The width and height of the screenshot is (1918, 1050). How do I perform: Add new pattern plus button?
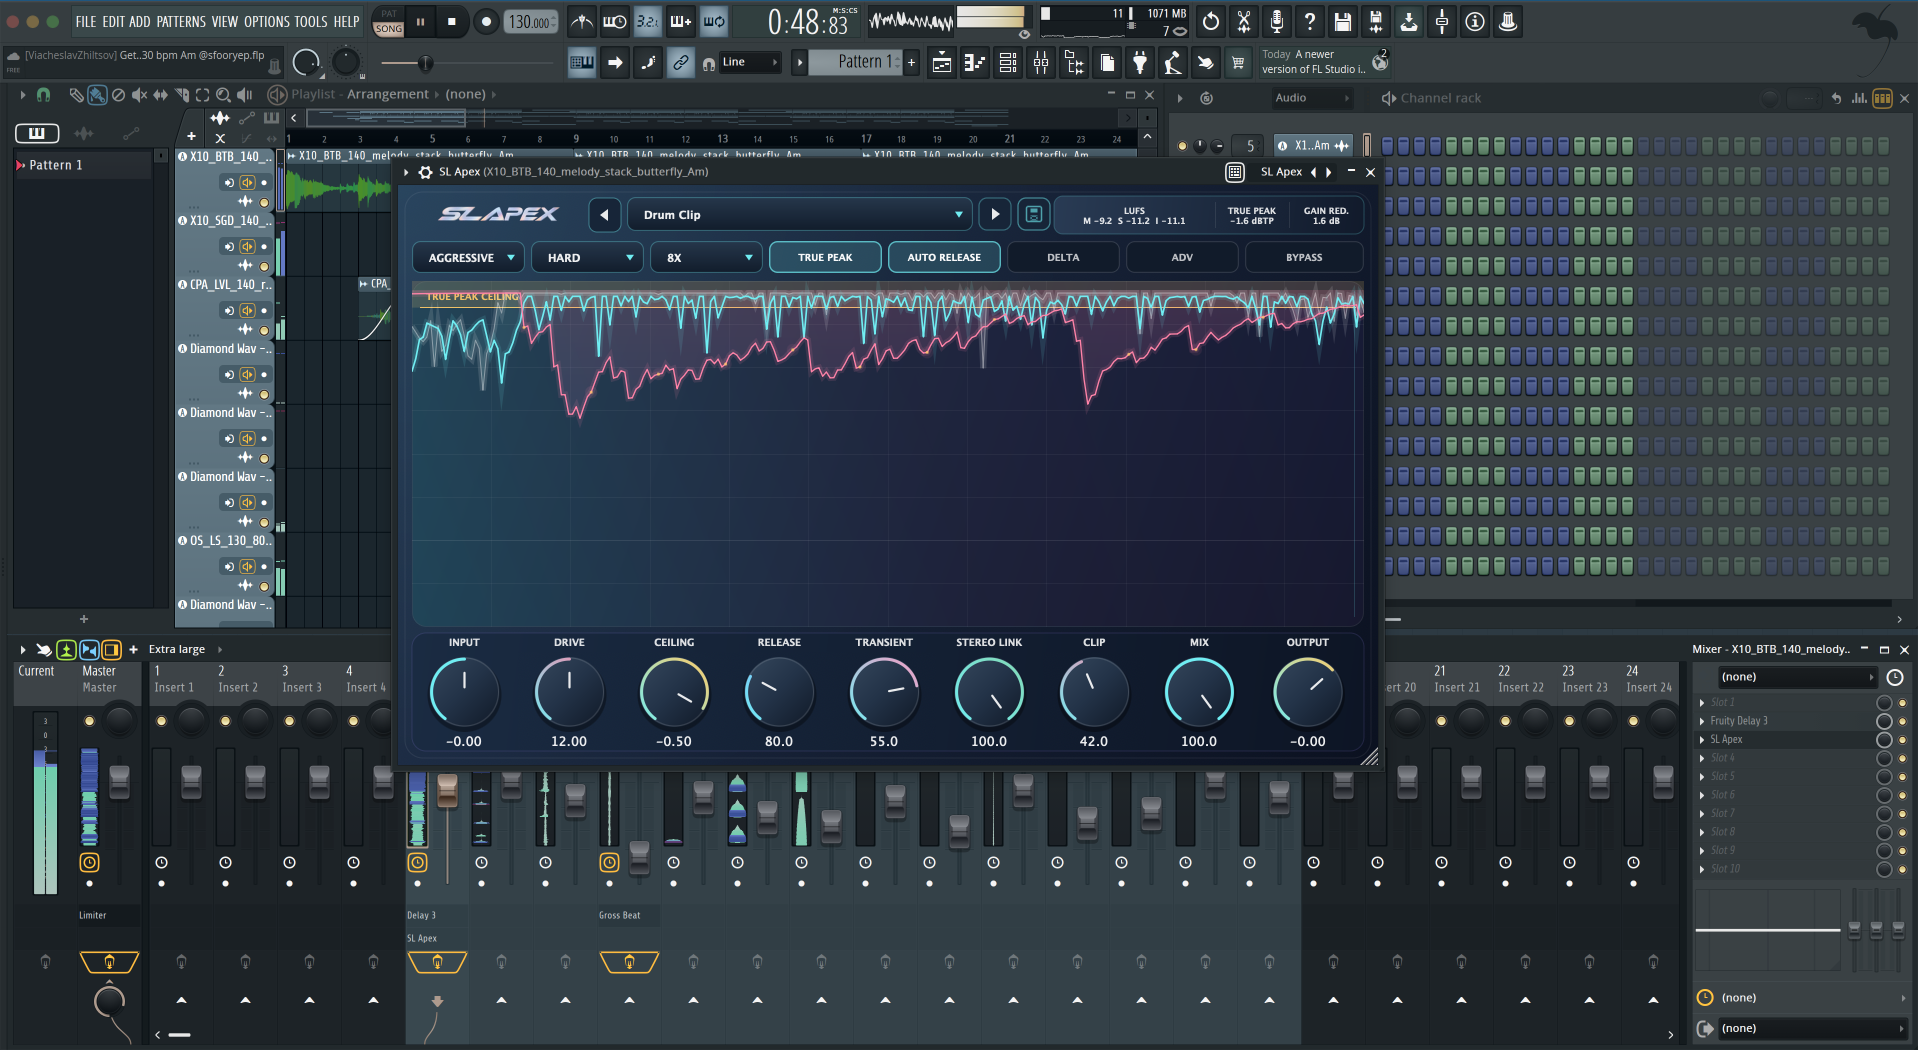click(x=911, y=63)
